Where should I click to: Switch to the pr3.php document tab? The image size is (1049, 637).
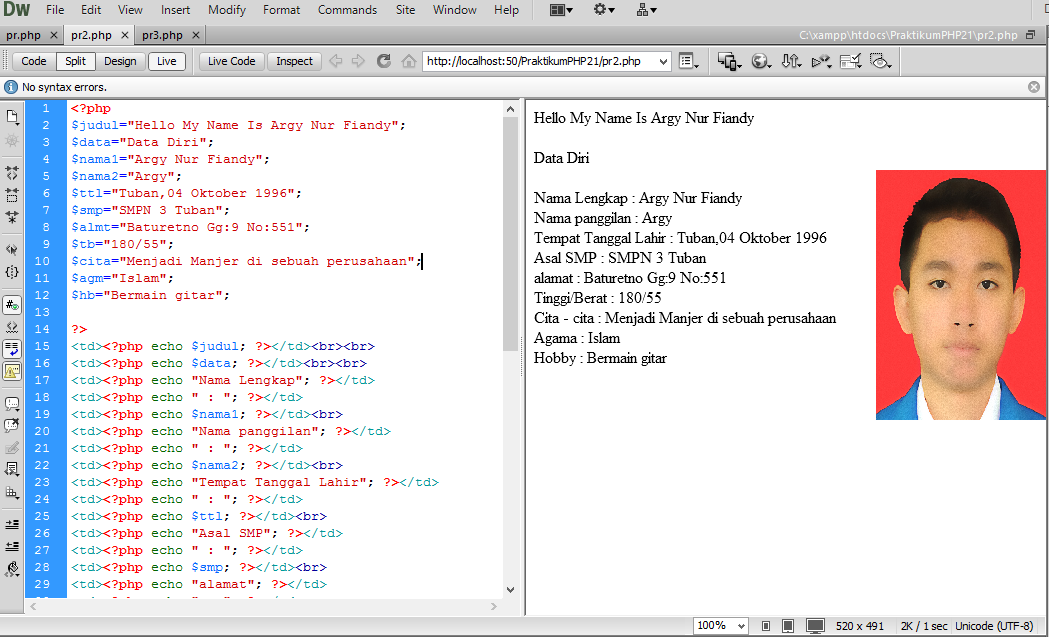click(162, 35)
